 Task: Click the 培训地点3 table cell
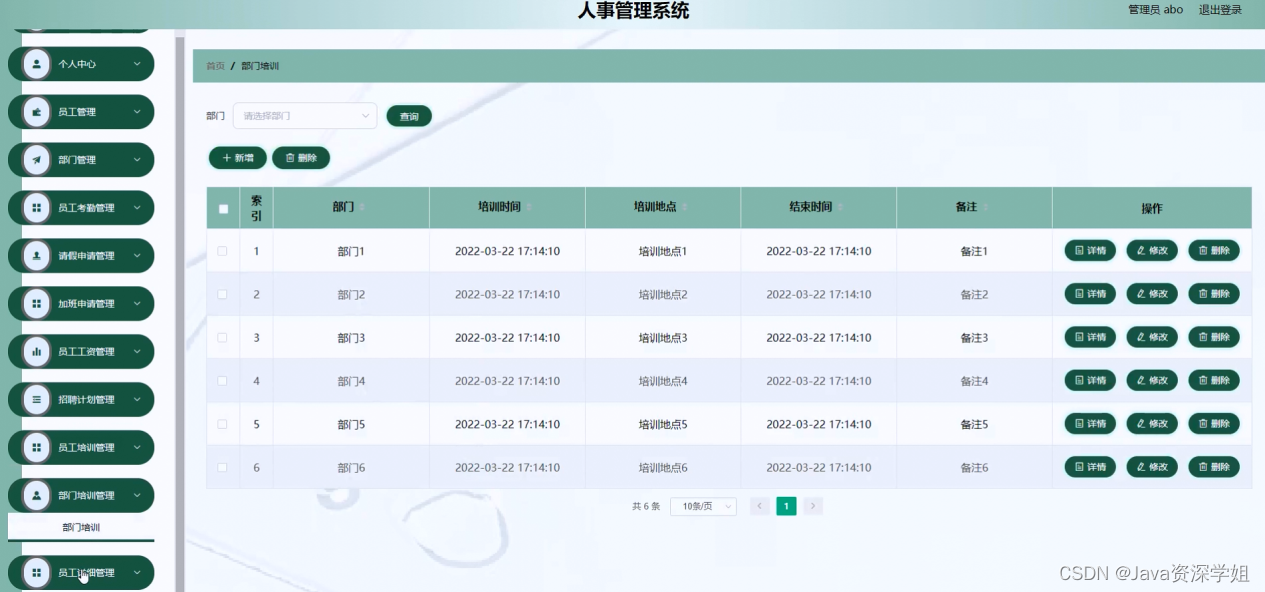pos(663,338)
